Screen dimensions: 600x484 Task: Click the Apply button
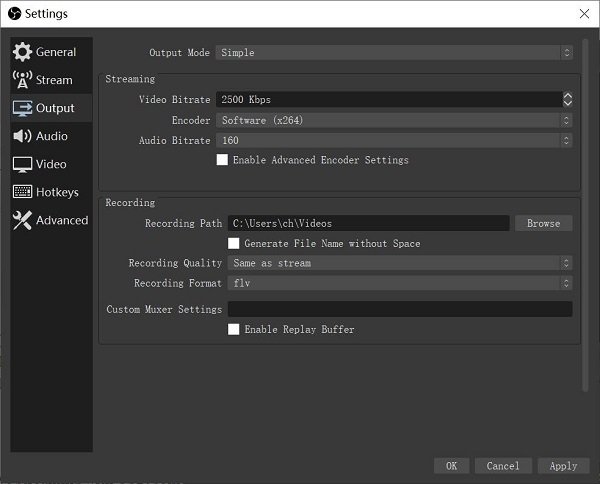563,466
